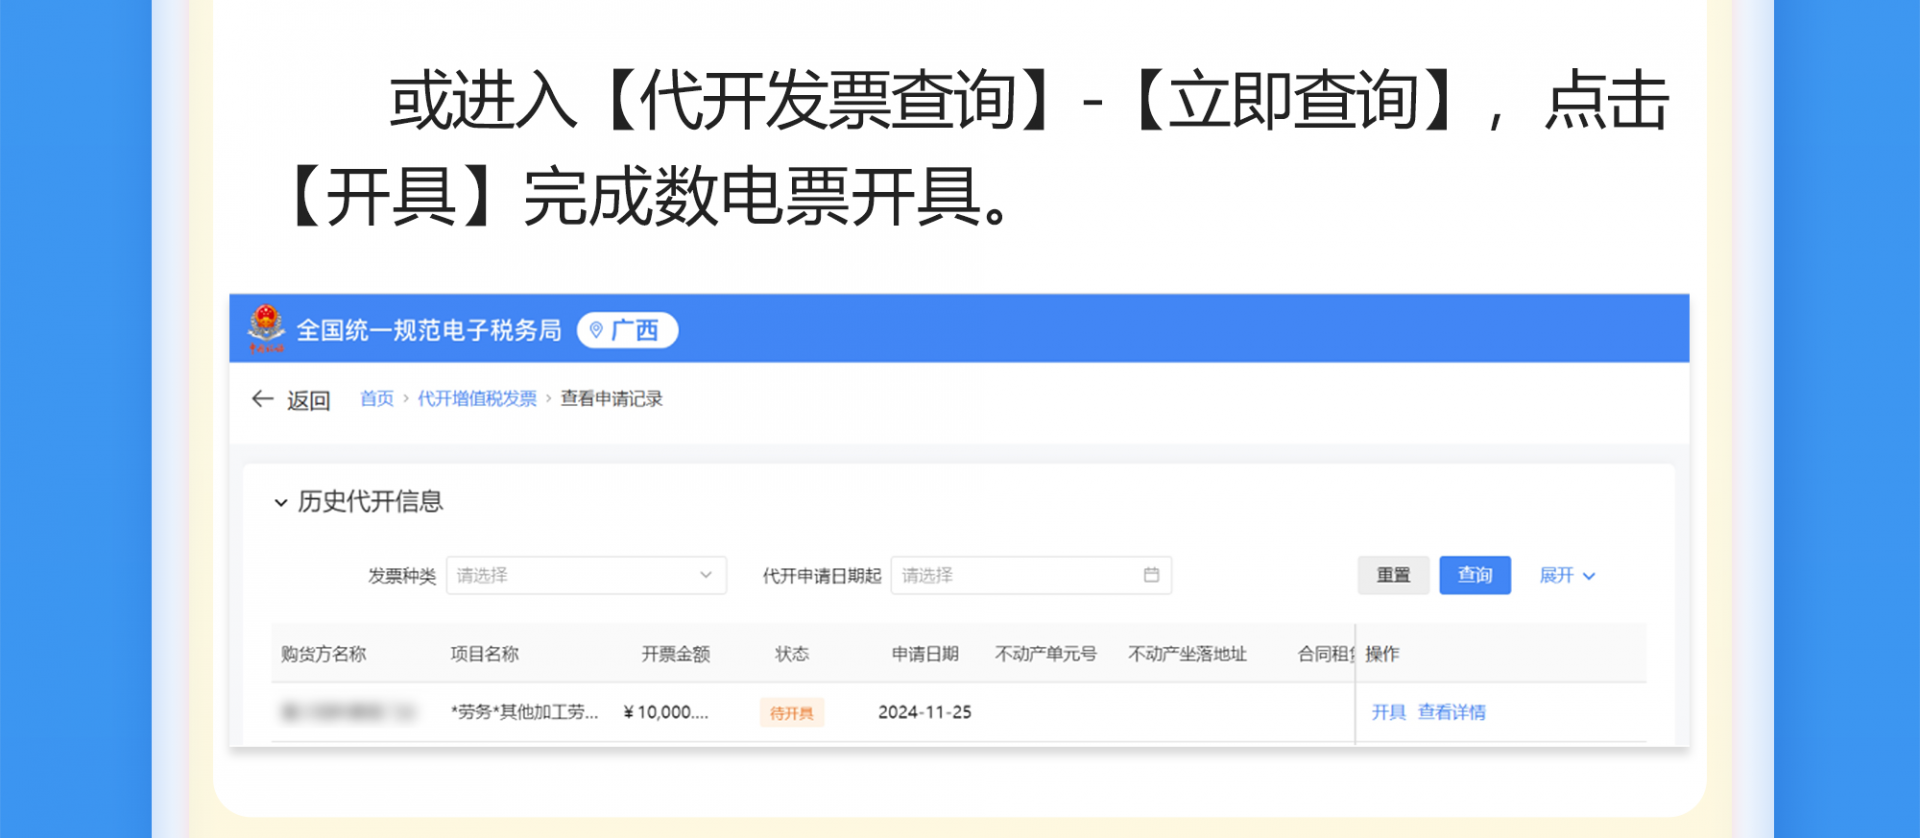Expand more filters with 展开
The image size is (1920, 838).
pyautogui.click(x=1566, y=575)
